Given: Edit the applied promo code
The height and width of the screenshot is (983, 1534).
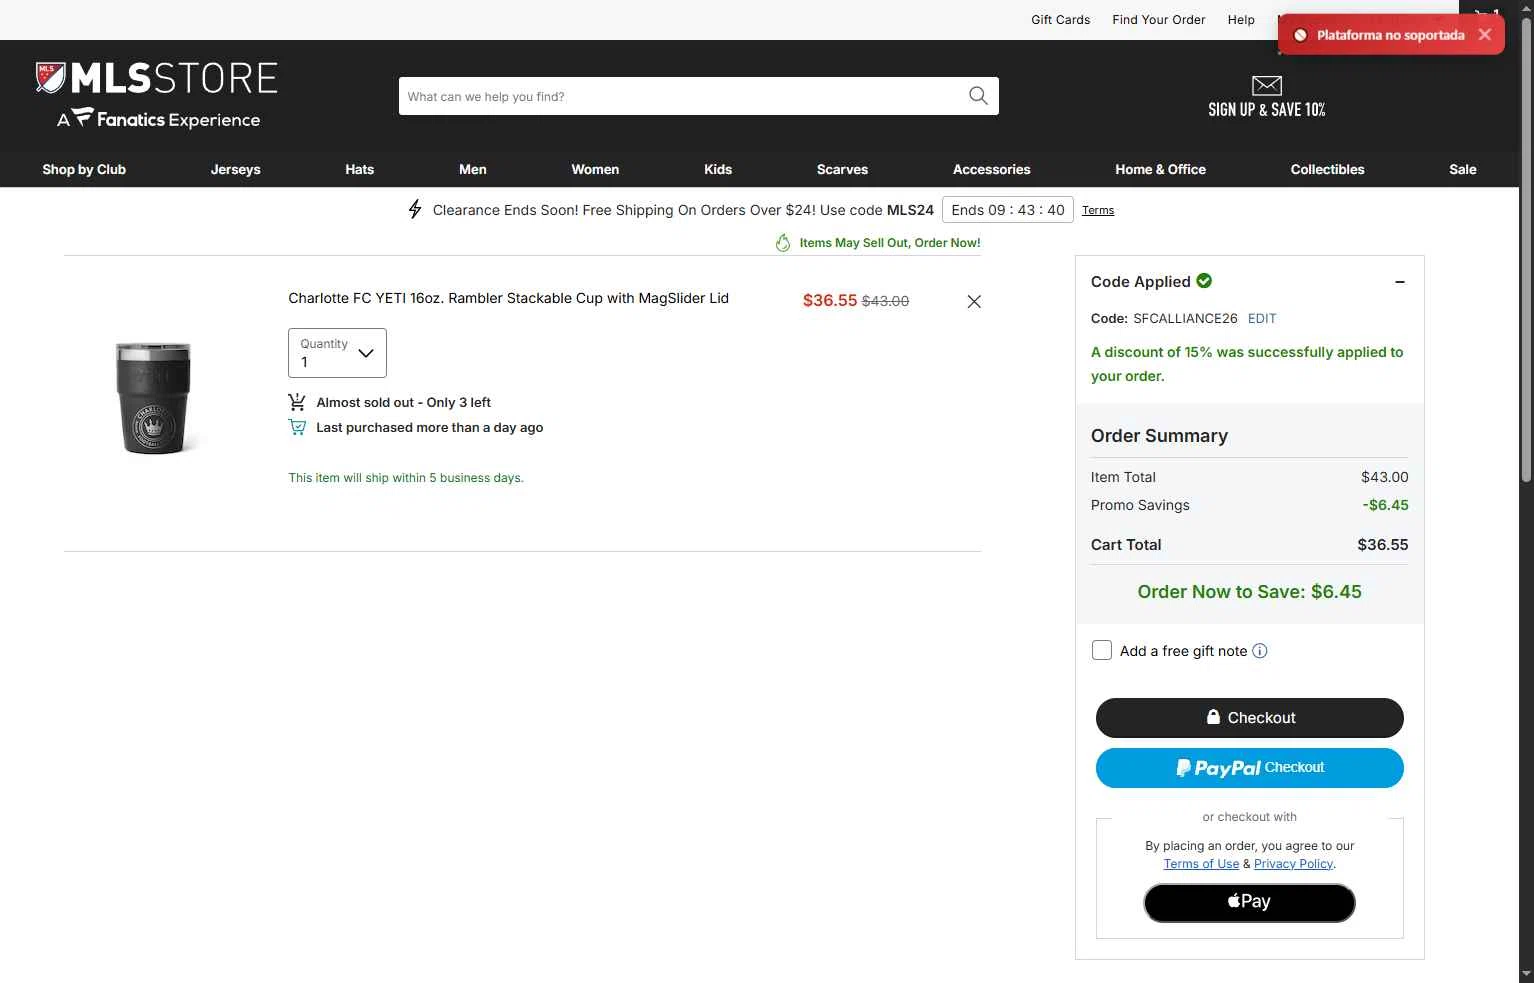Looking at the screenshot, I should point(1262,319).
